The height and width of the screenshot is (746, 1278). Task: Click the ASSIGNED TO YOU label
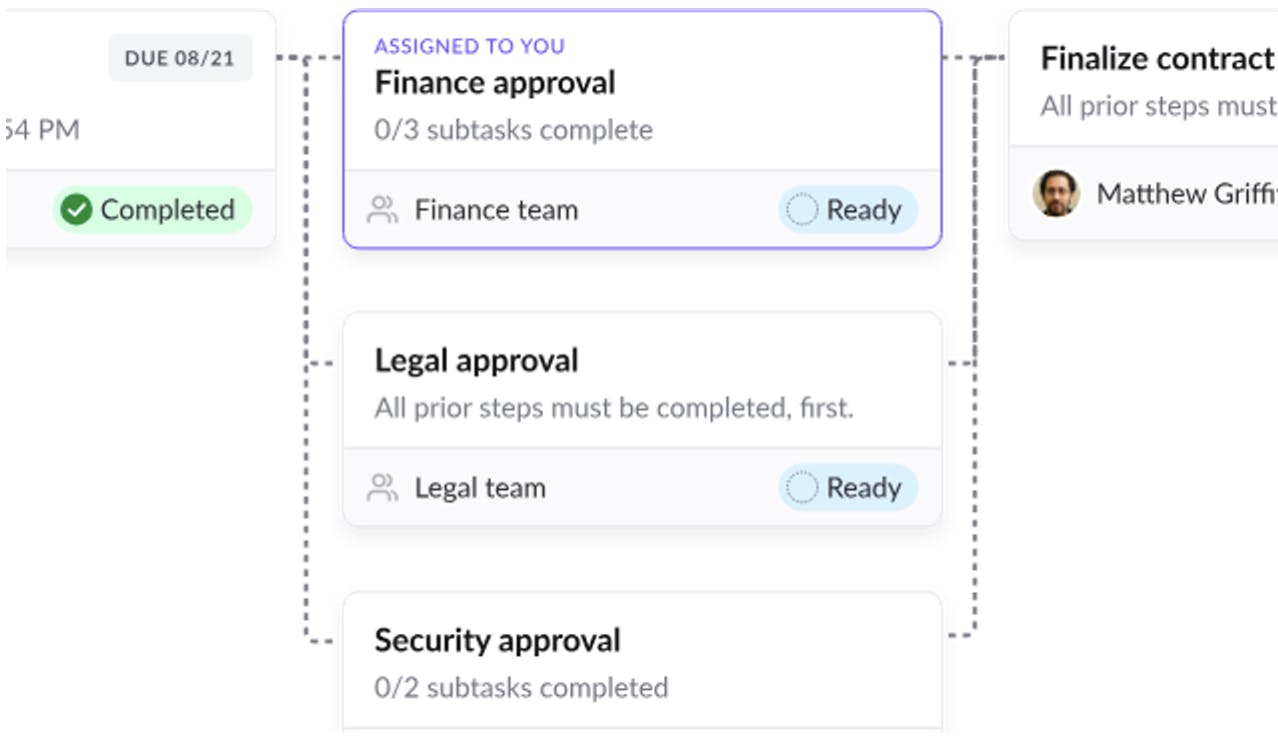click(x=469, y=46)
